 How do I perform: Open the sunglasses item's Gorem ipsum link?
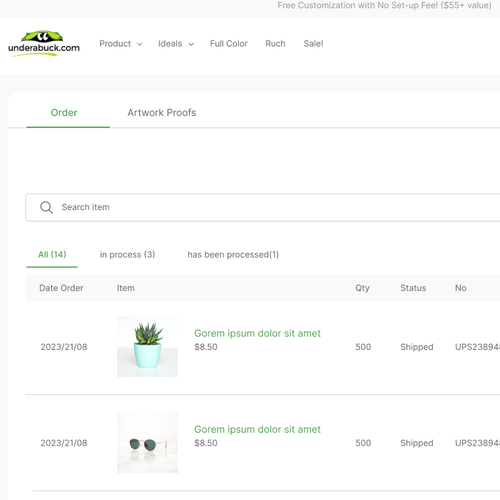257,429
